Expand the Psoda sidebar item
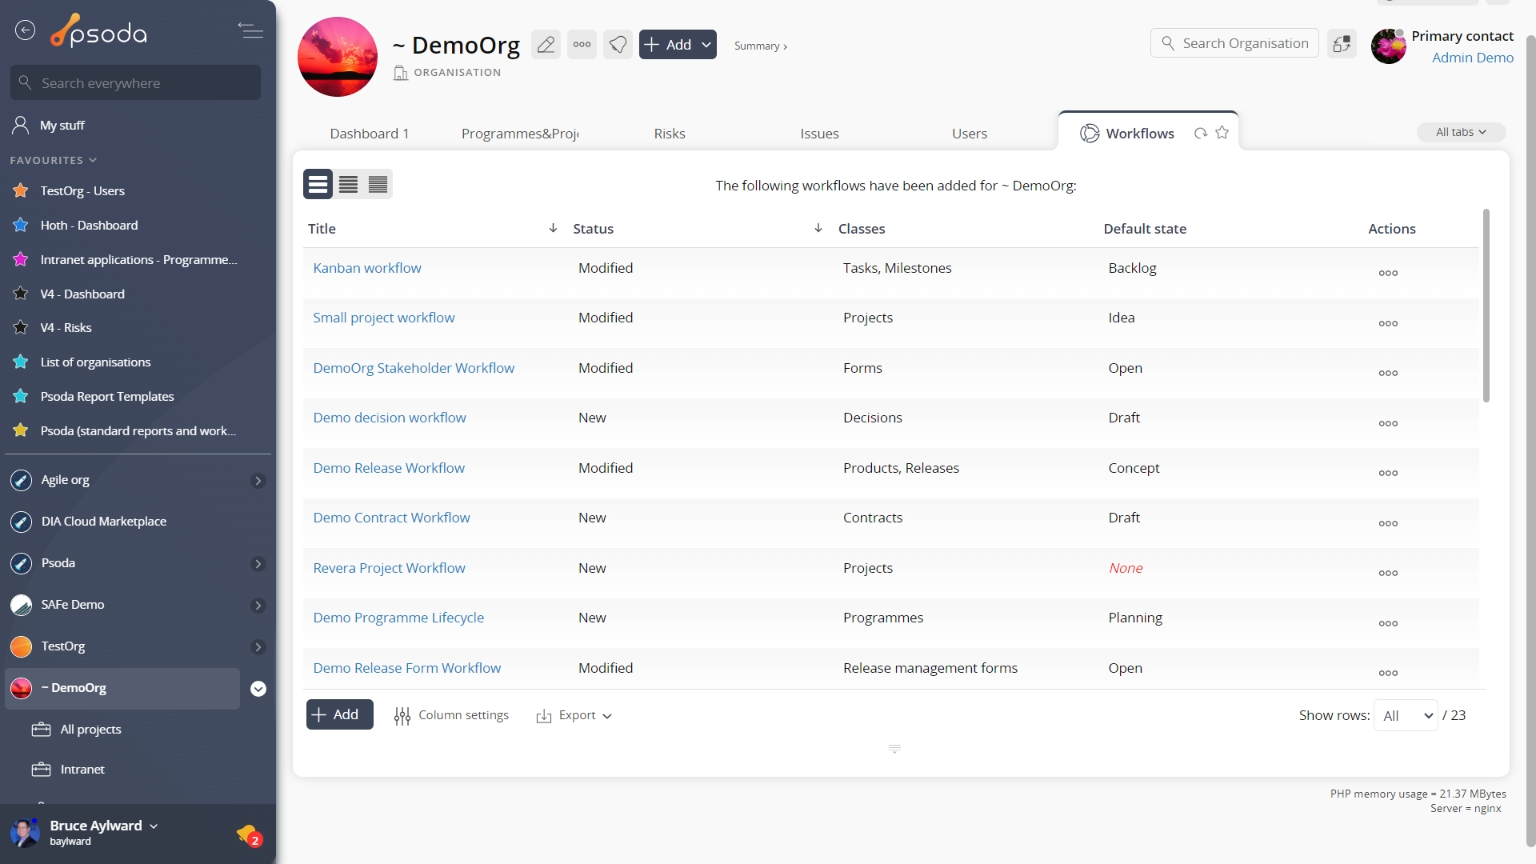1536x864 pixels. point(258,564)
